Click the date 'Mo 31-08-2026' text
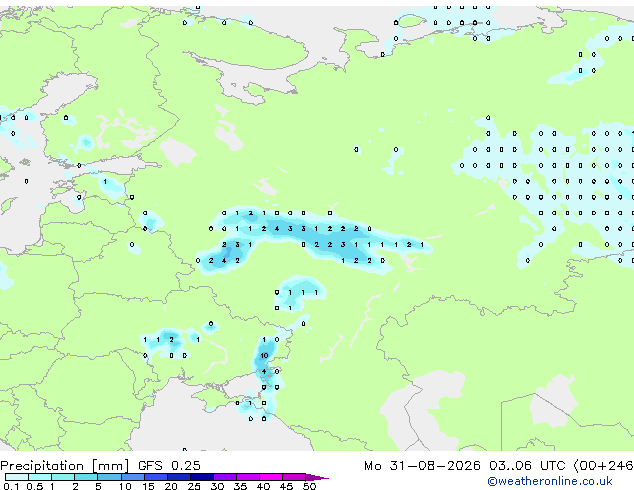This screenshot has width=634, height=490. pyautogui.click(x=422, y=466)
